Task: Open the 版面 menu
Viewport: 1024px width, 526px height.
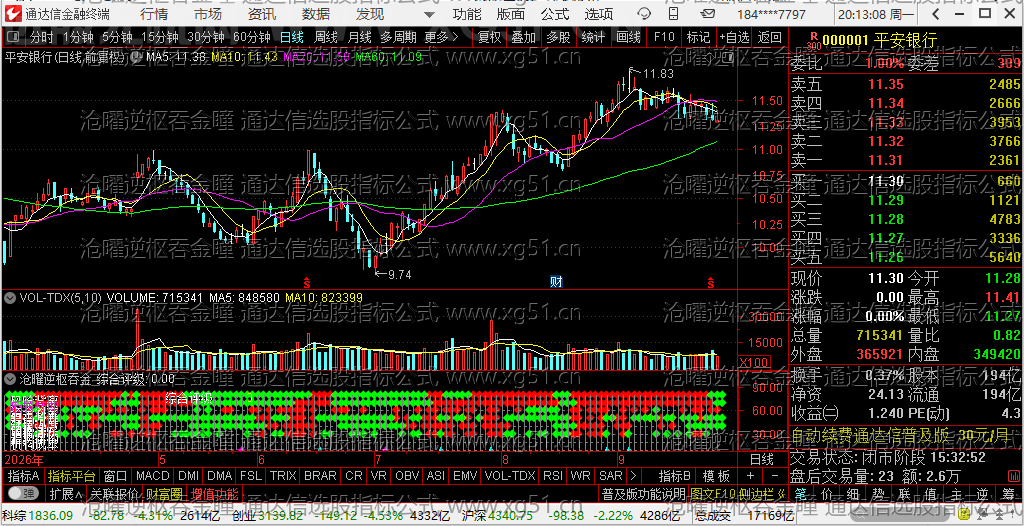Action: [511, 14]
